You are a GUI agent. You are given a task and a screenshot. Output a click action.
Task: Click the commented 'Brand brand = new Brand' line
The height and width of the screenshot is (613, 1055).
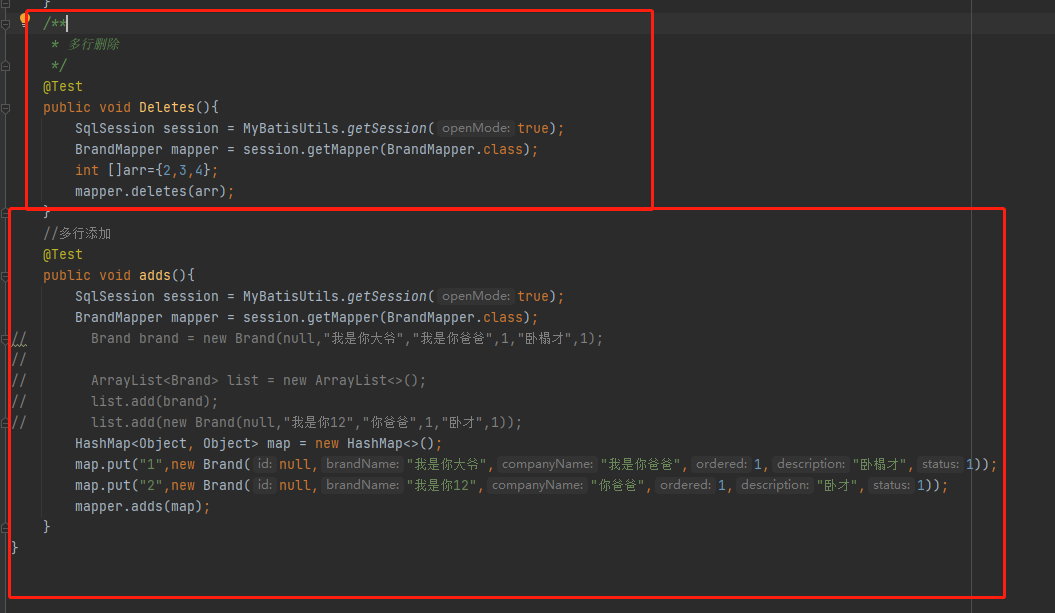(x=347, y=338)
